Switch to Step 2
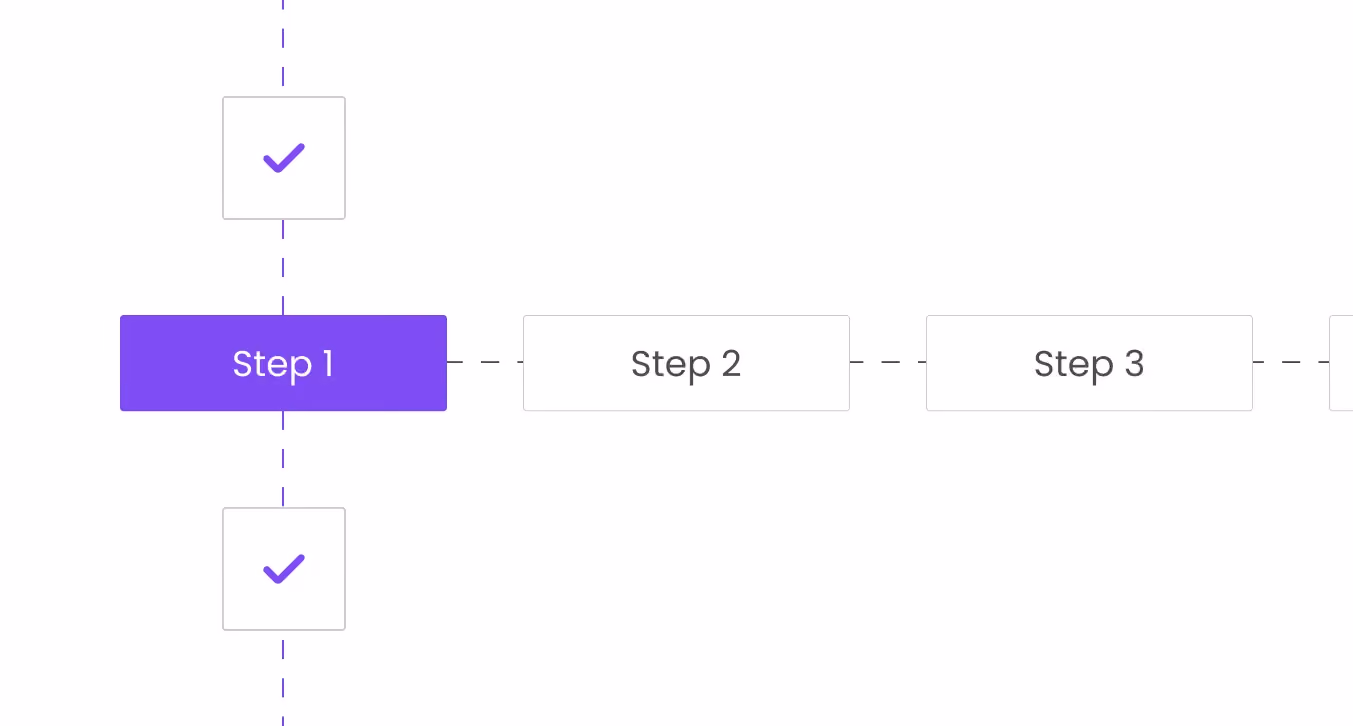1353x726 pixels. click(x=686, y=363)
